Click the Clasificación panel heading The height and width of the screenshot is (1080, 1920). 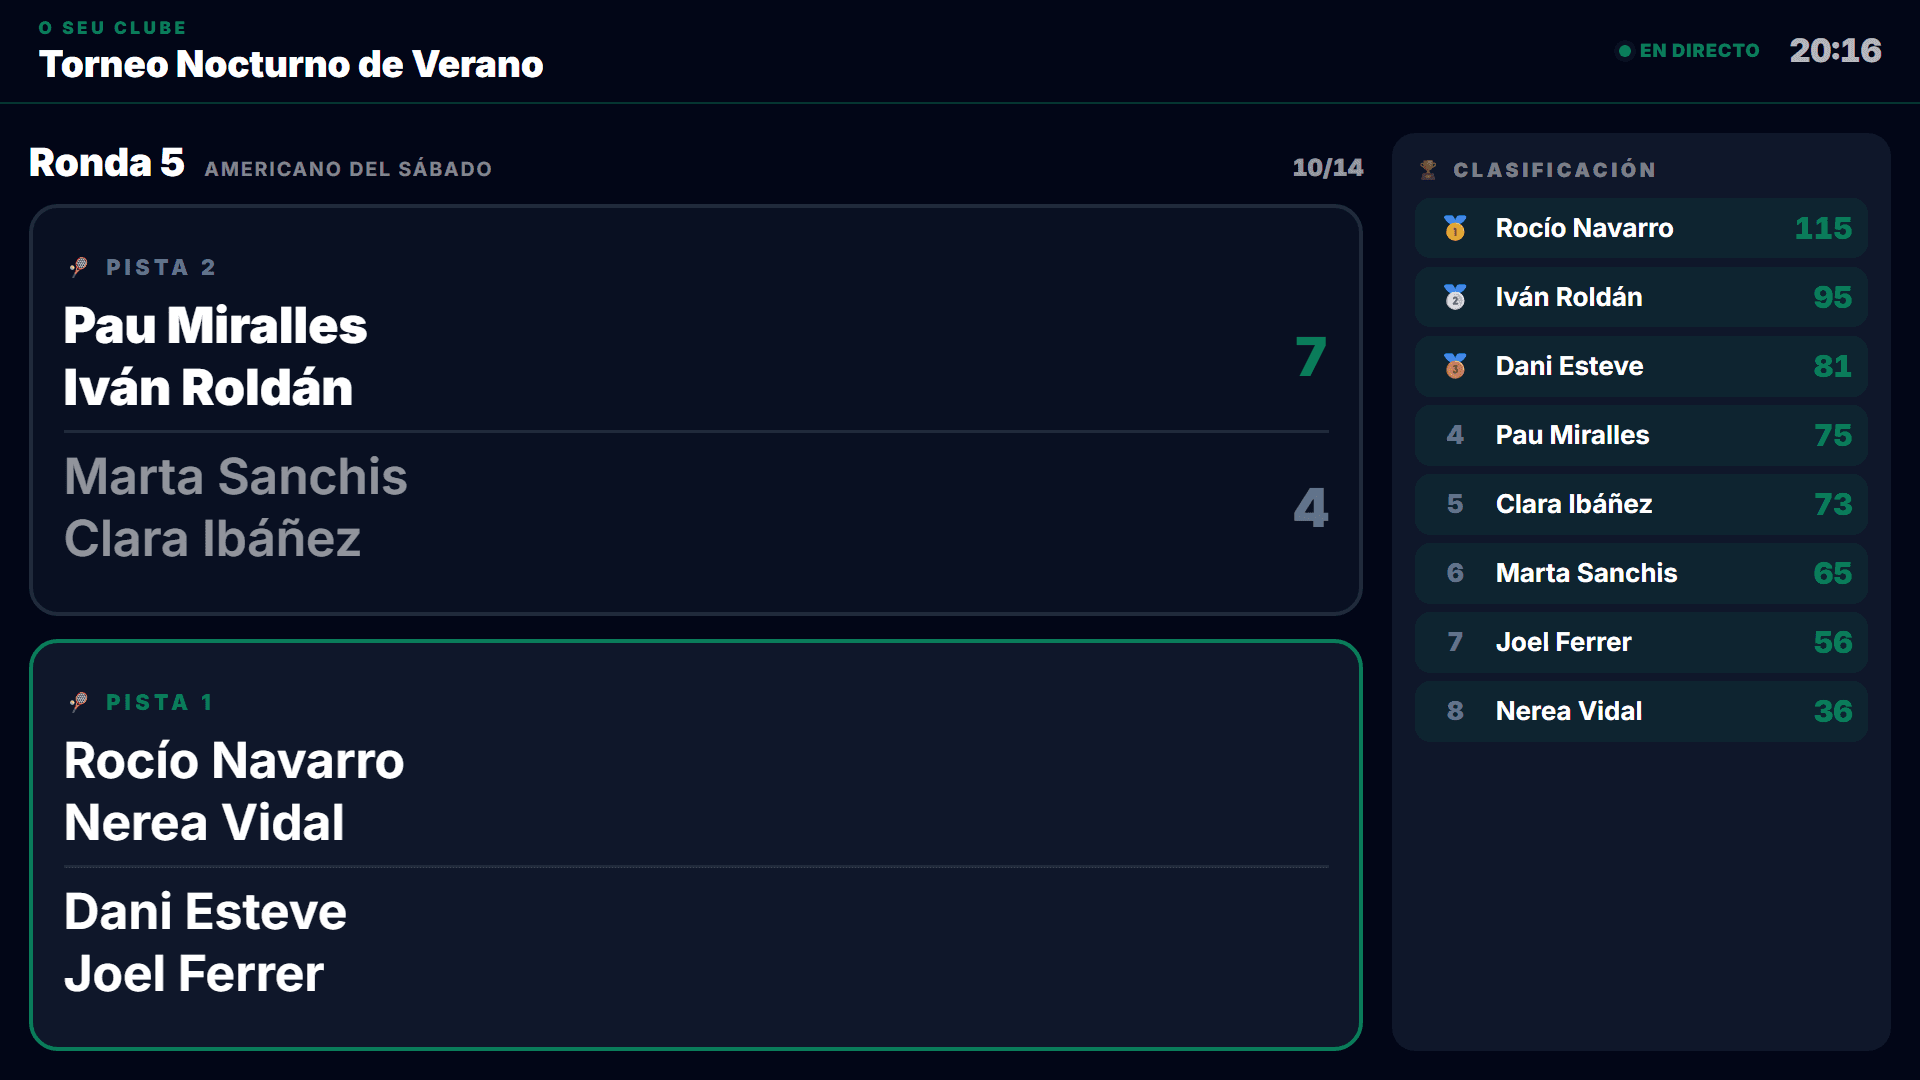1554,170
